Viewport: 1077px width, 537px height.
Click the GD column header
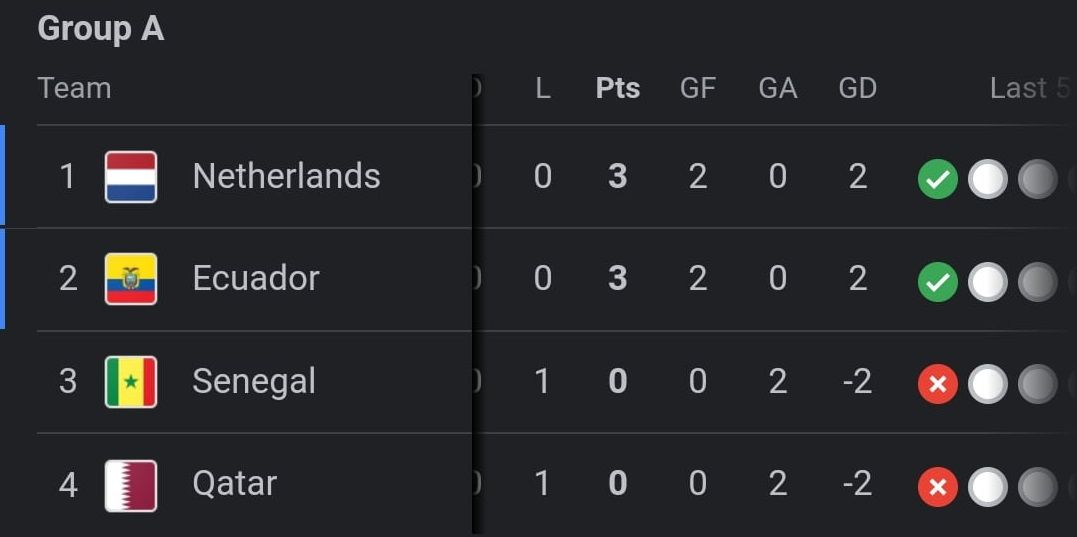pos(857,88)
